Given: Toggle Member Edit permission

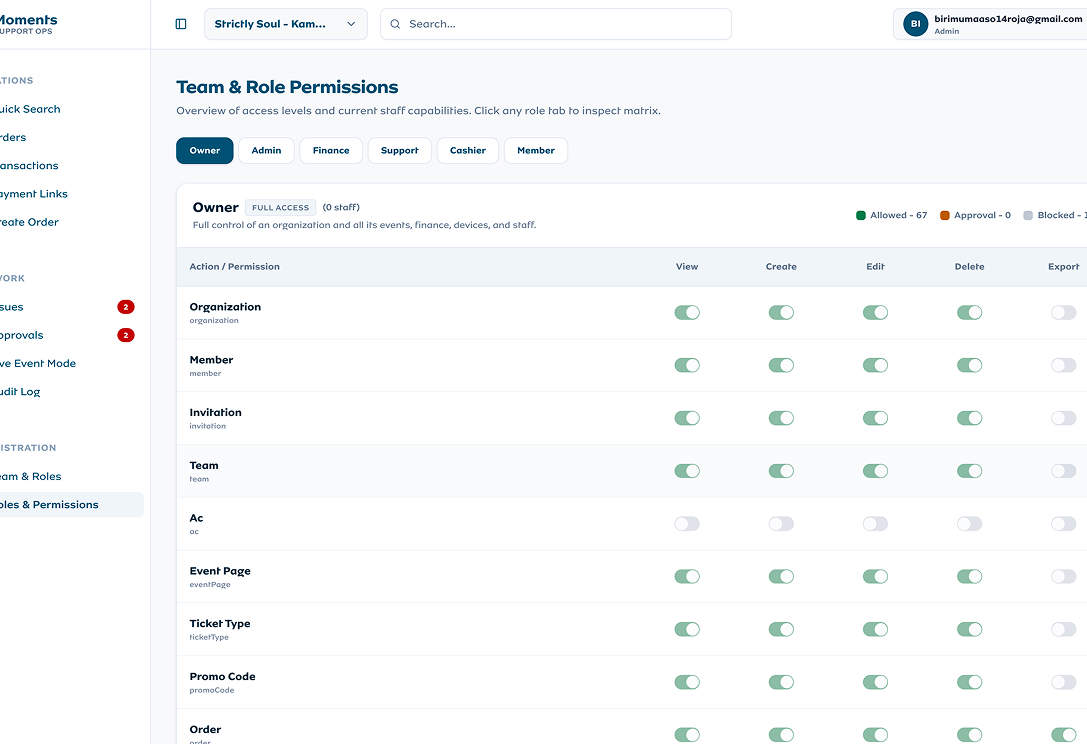Looking at the screenshot, I should 876,365.
